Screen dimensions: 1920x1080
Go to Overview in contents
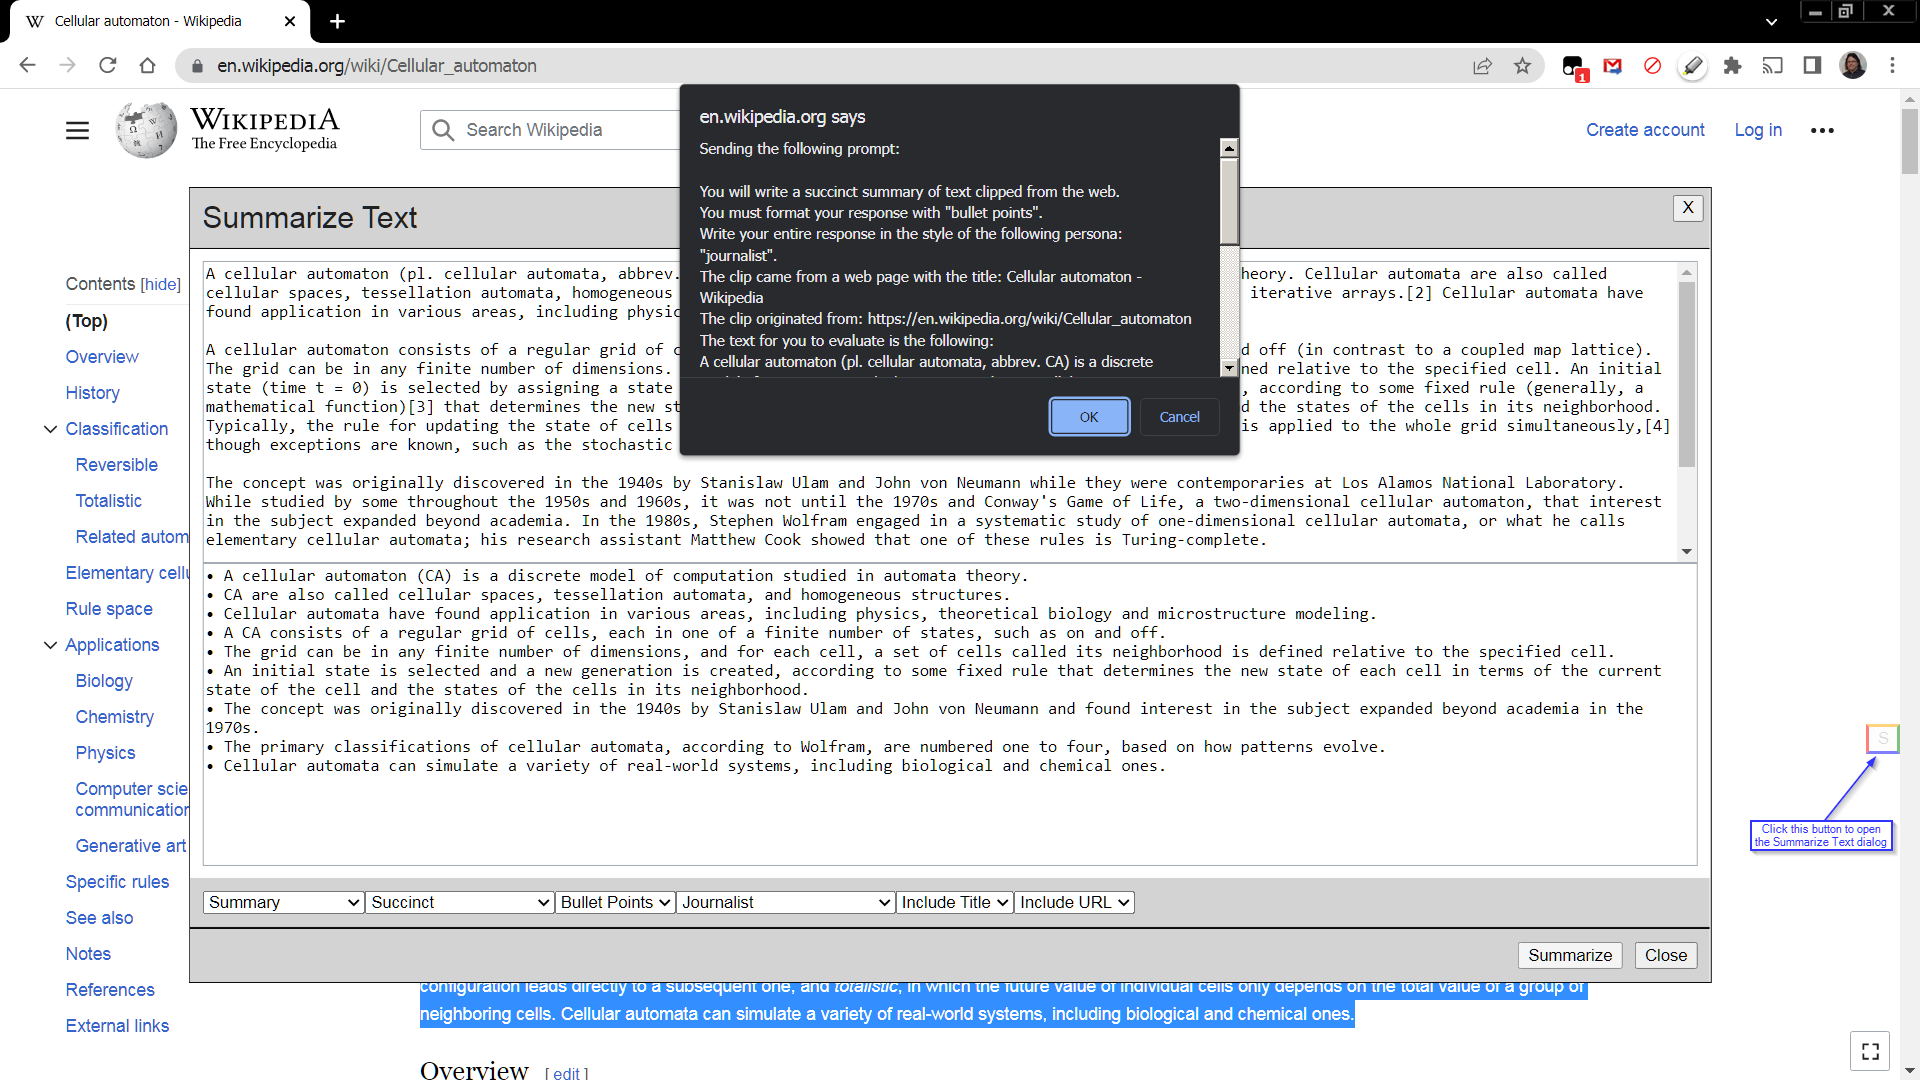coord(102,357)
